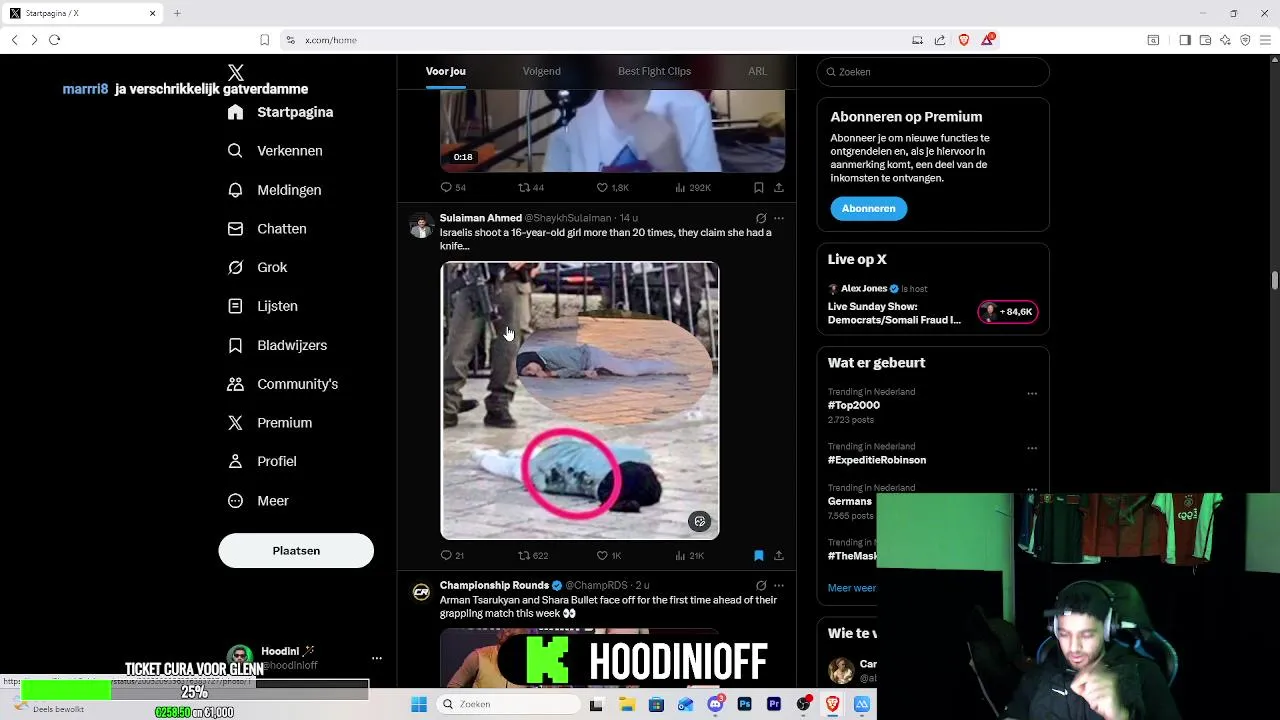
Task: View analytics of the 21K views post
Action: pos(690,555)
